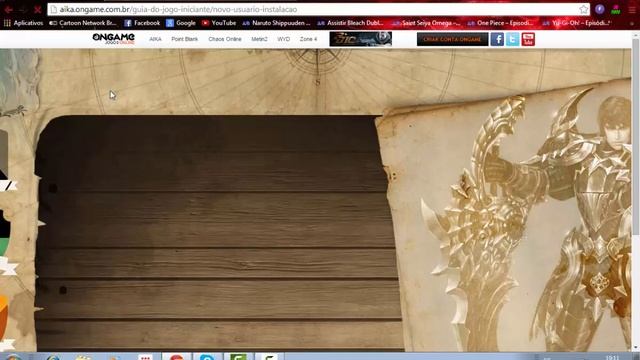Viewport: 640px width, 360px height.
Task: Select Point Blank in site navigation
Action: coord(184,39)
